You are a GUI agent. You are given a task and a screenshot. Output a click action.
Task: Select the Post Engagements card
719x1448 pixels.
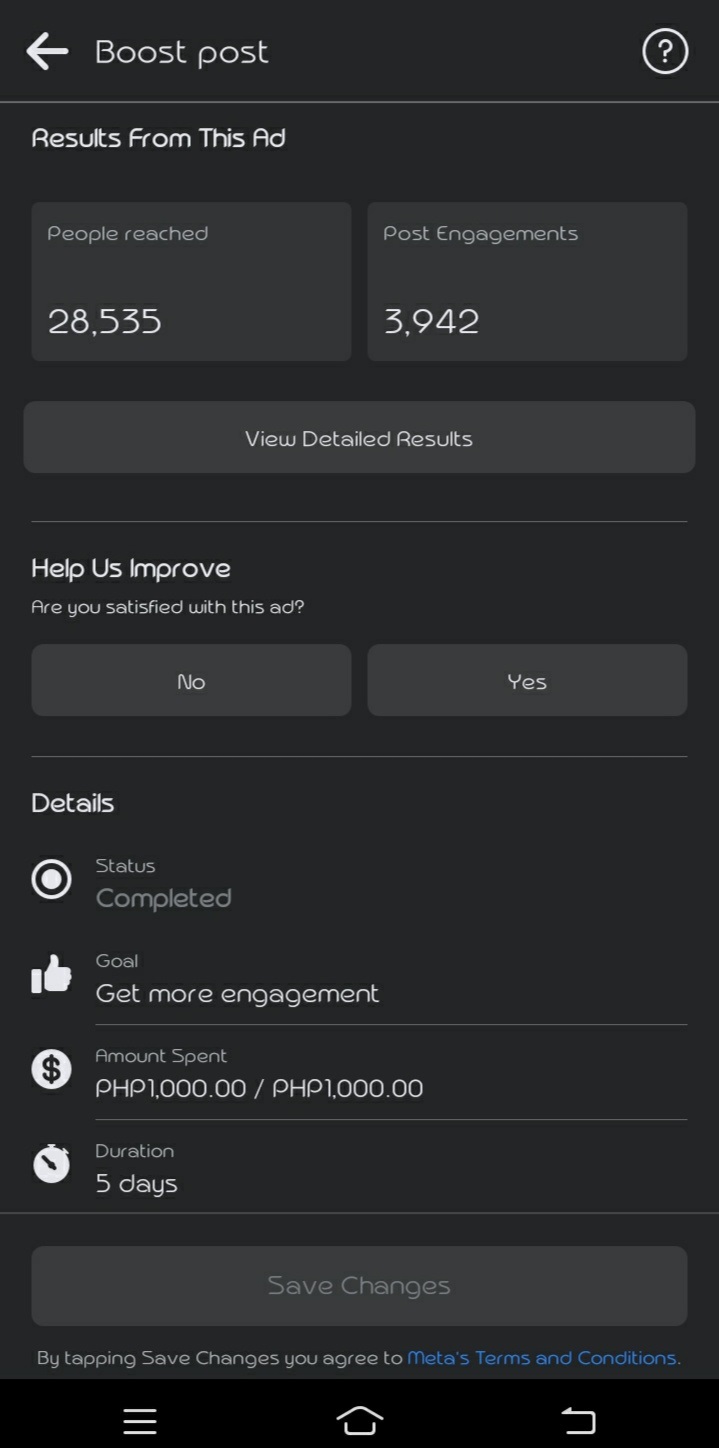tap(527, 282)
